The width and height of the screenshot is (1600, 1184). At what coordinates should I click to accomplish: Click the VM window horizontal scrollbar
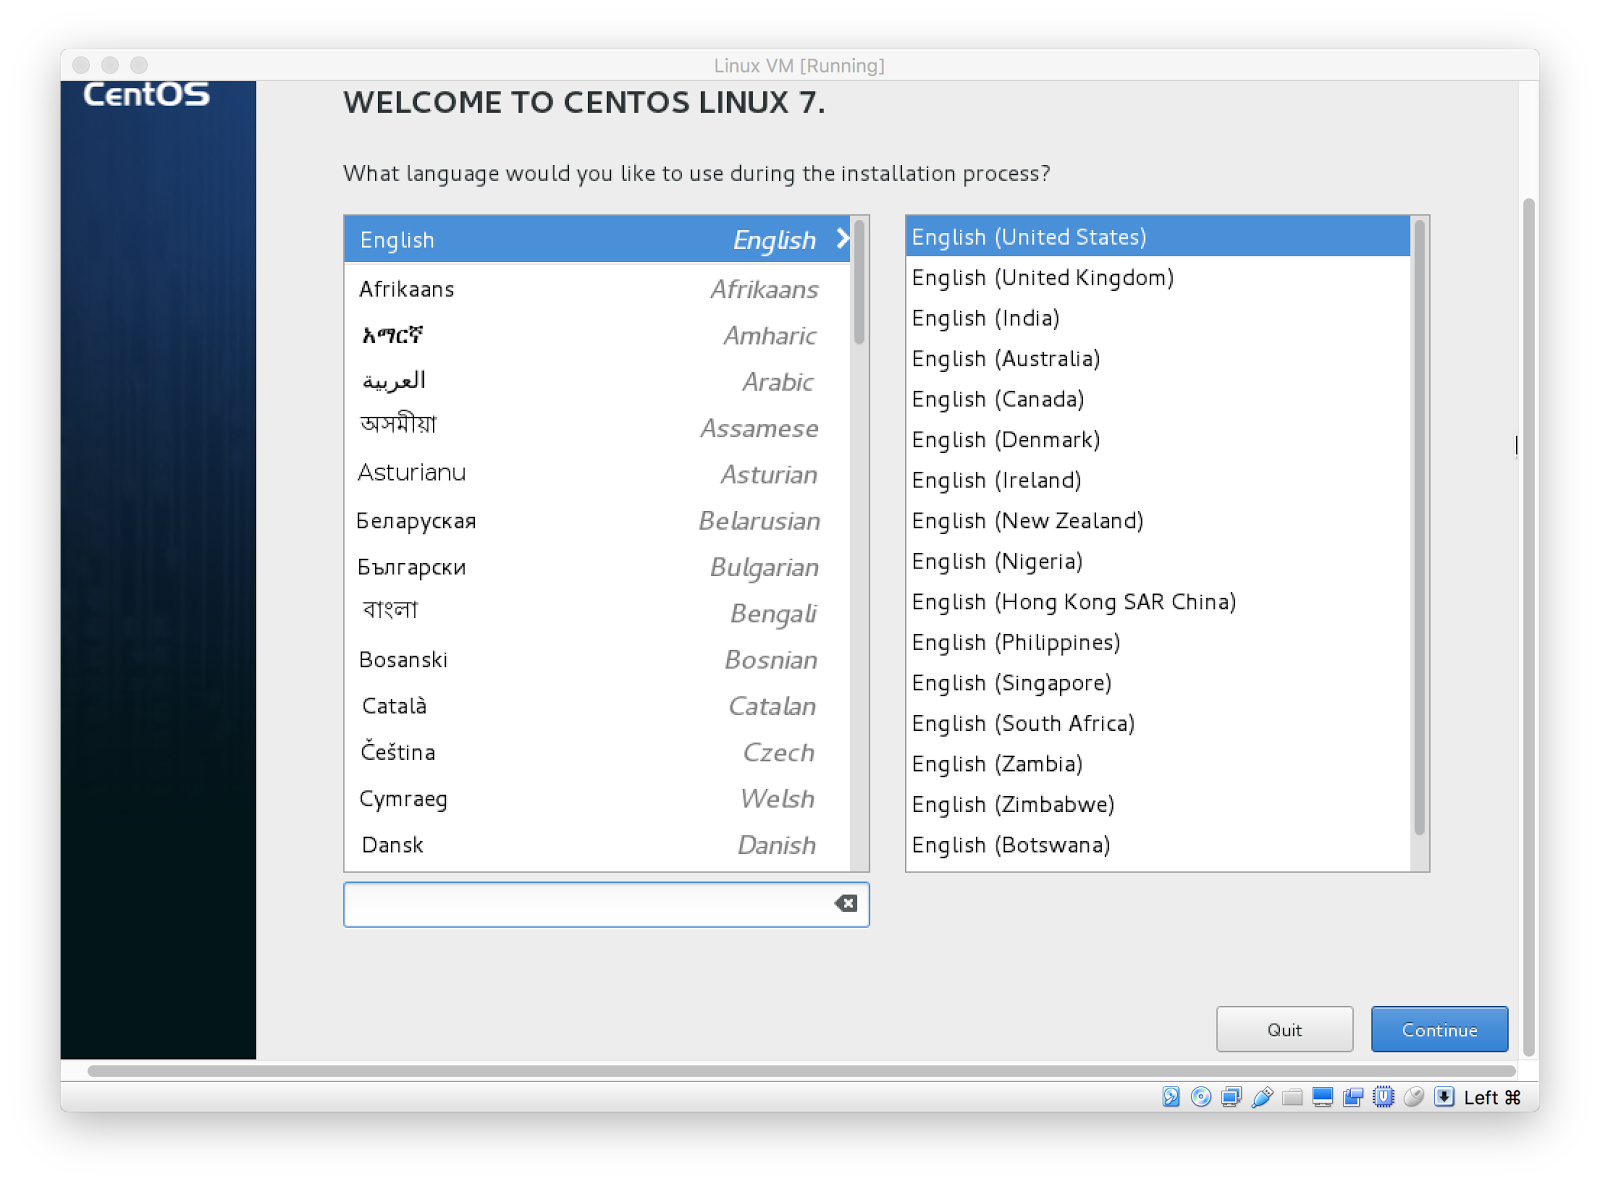(800, 1071)
